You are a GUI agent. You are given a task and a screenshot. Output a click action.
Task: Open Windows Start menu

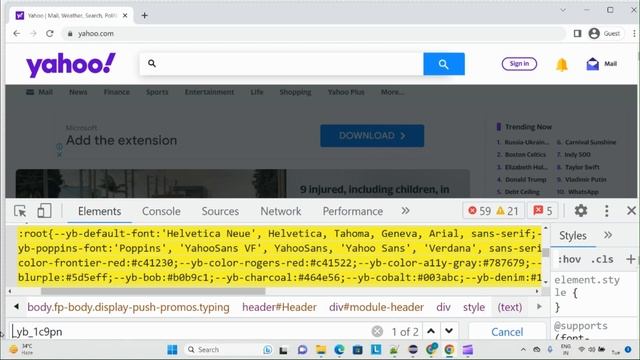tap(172, 350)
